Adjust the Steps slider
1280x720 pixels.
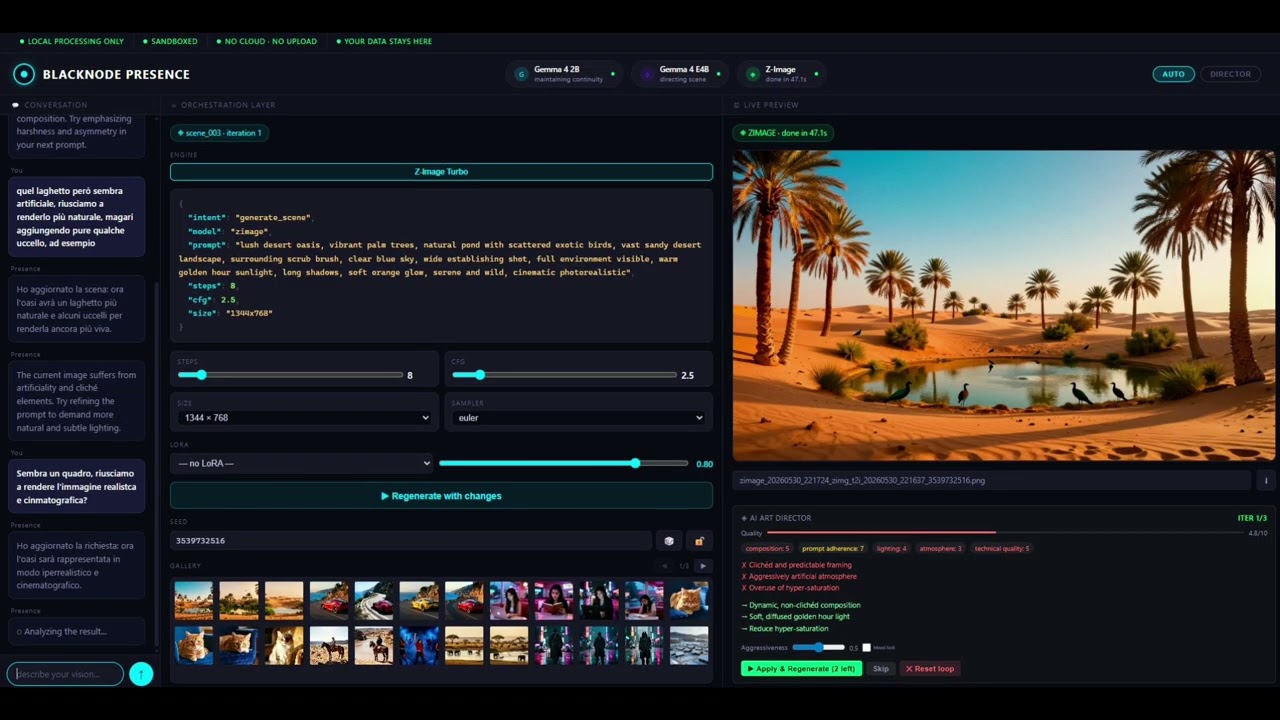(290, 375)
